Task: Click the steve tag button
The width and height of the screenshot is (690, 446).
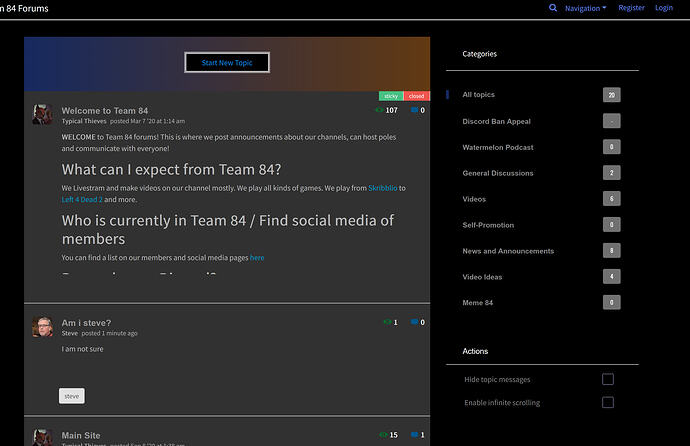Action: 72,396
